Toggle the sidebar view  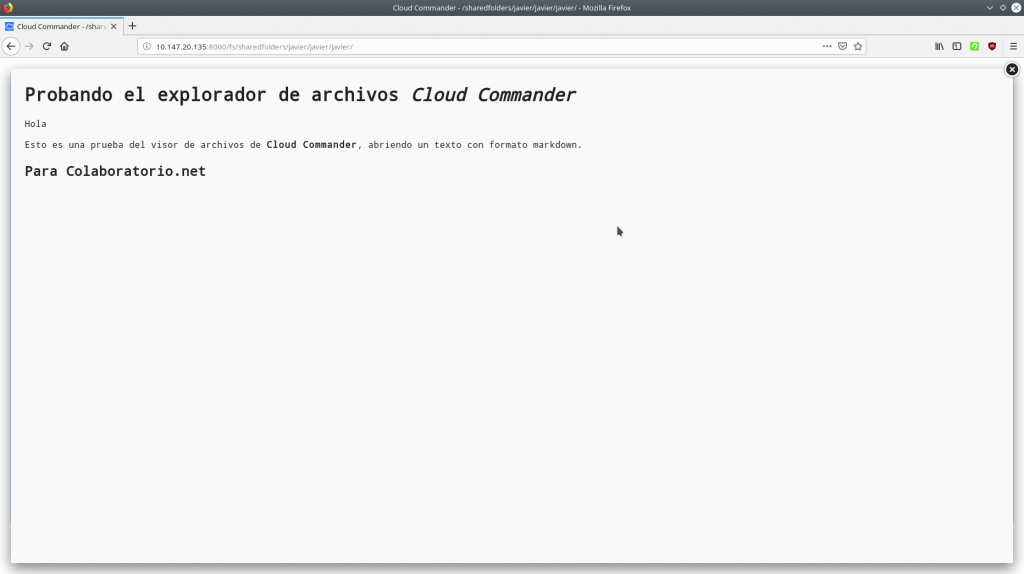[957, 46]
